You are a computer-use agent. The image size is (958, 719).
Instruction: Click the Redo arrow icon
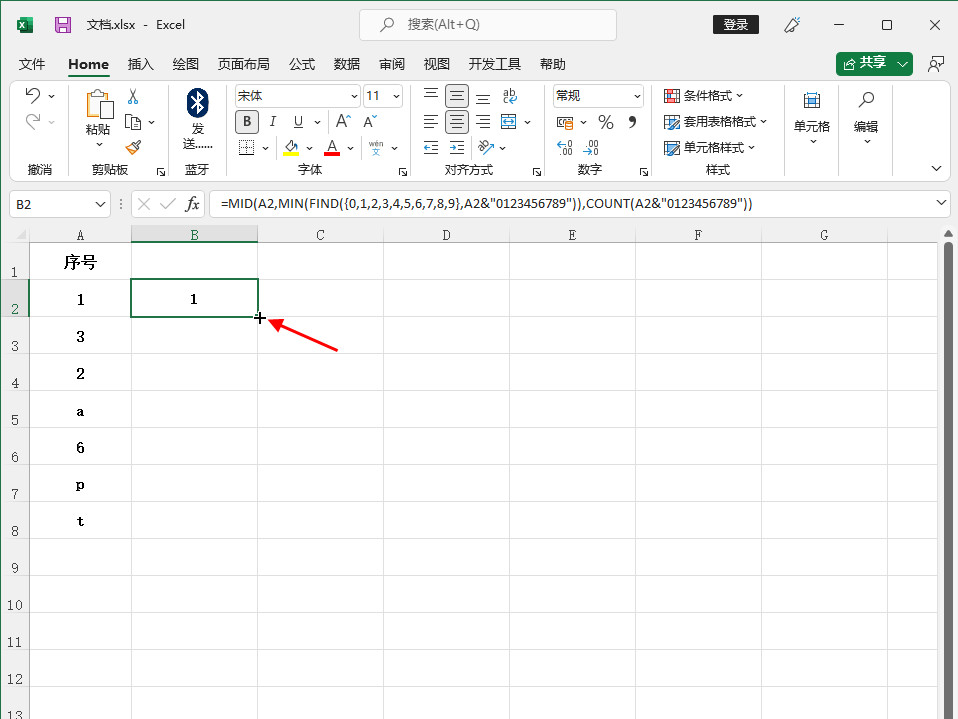point(32,122)
